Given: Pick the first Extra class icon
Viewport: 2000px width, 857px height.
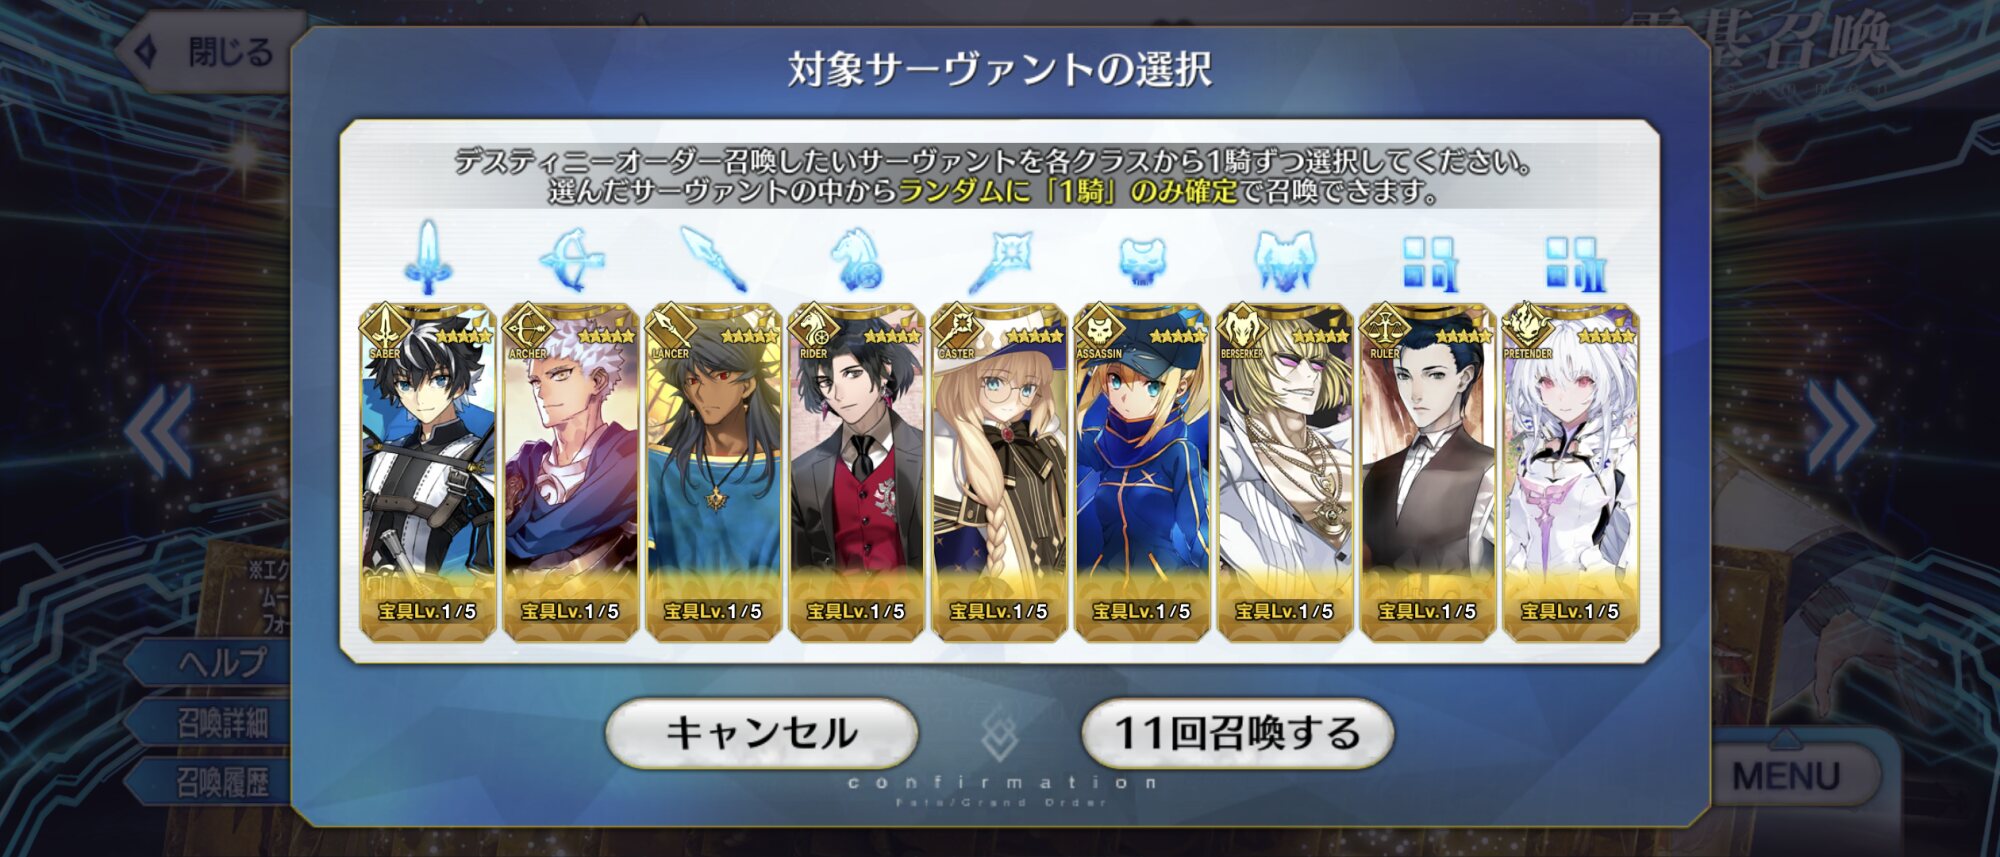Looking at the screenshot, I should 1428,262.
